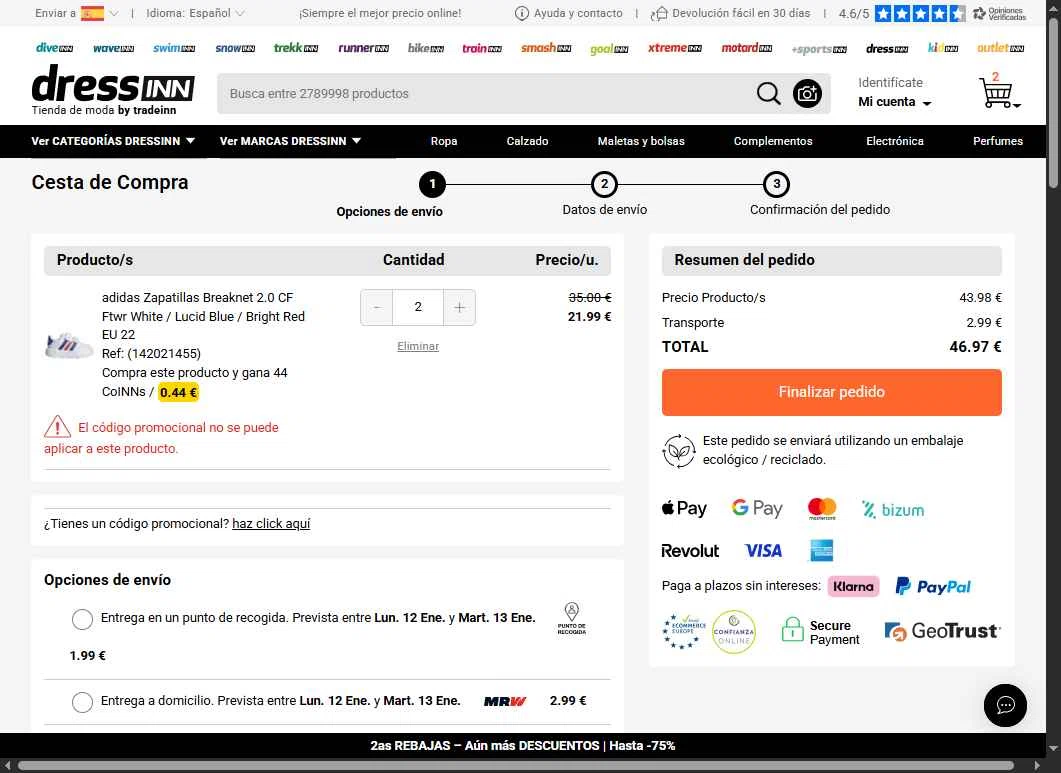The image size is (1061, 773).
Task: Expand Ver MARCAS DRESSINN menu
Action: pyautogui.click(x=290, y=141)
